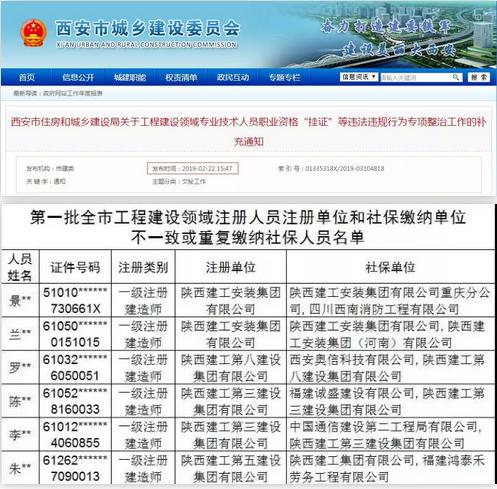This screenshot has height=489, width=497.
Task: Click the table title 第一批全市工程建设领域 heading
Action: (x=248, y=227)
